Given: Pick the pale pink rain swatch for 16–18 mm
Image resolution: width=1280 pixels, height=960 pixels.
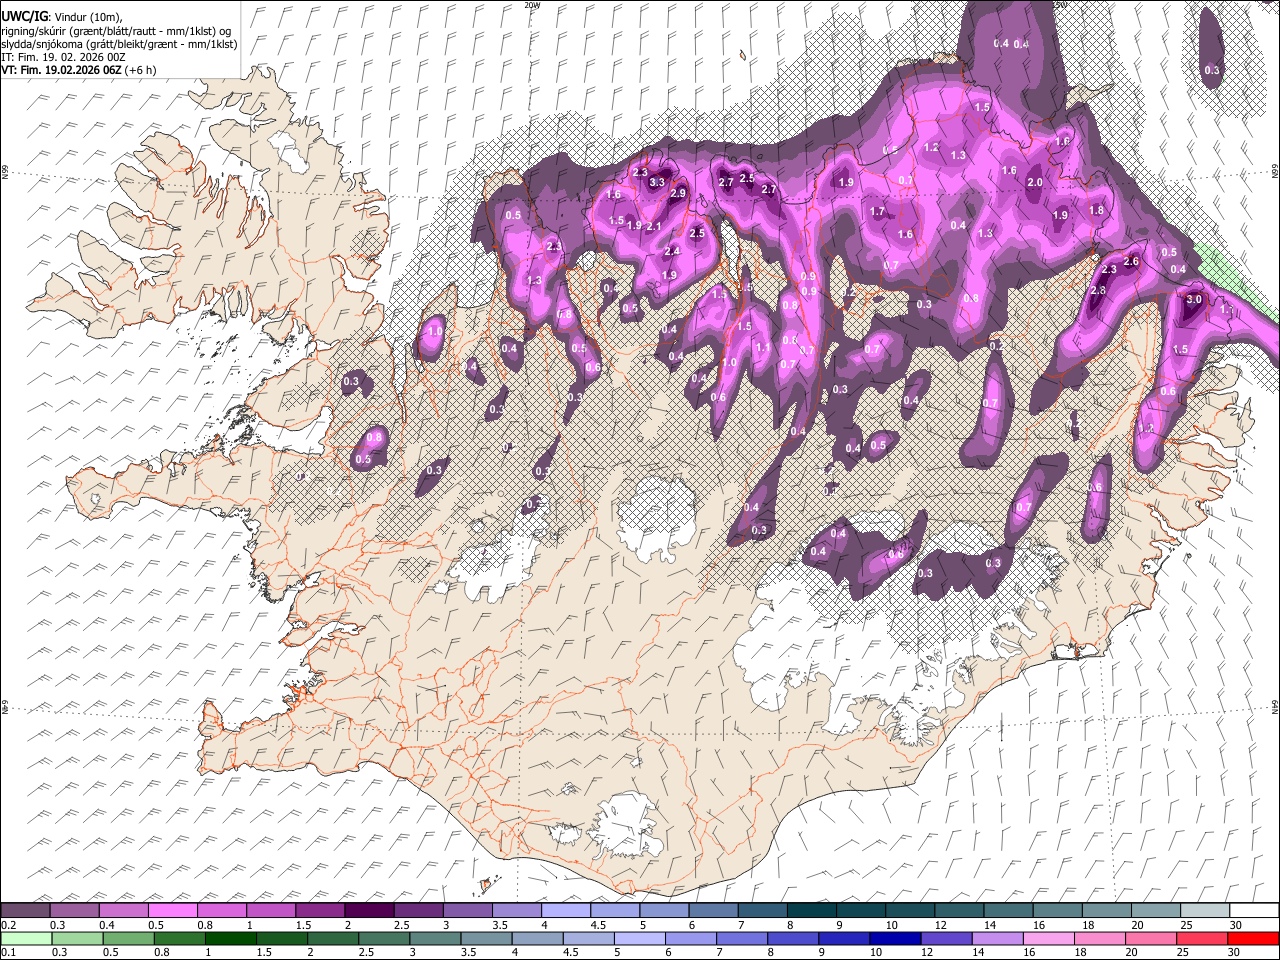Looking at the screenshot, I should pyautogui.click(x=1049, y=938).
